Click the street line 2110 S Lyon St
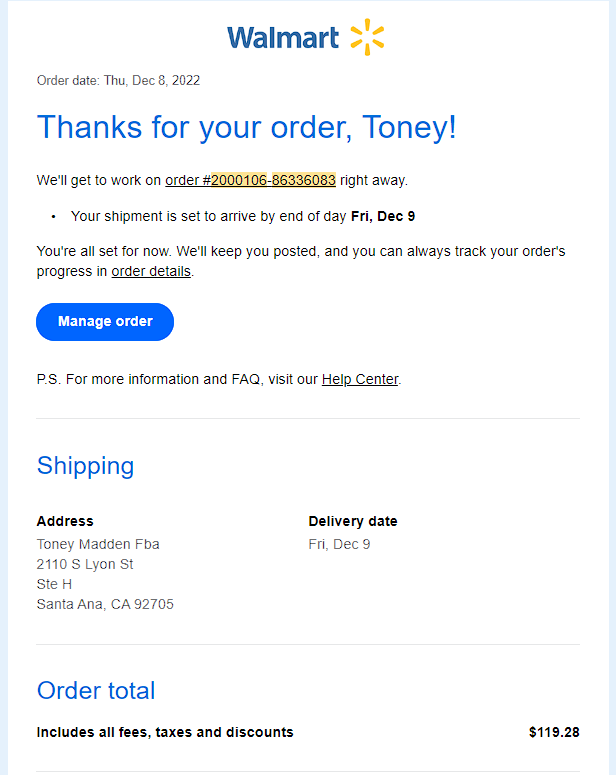 coord(85,564)
